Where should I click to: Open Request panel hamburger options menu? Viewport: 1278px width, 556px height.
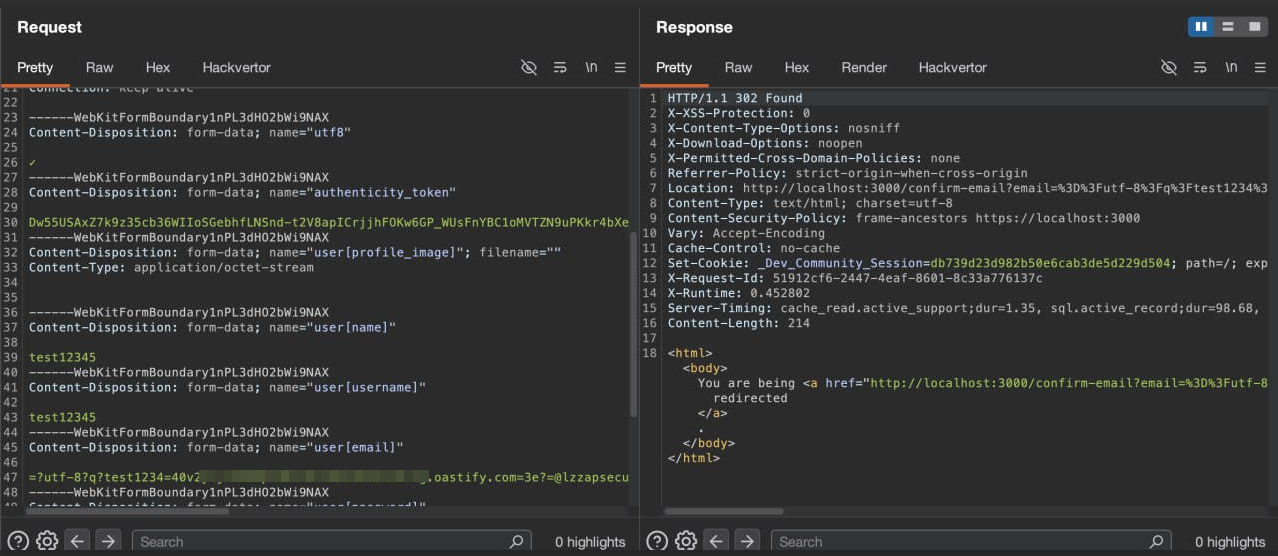(x=620, y=67)
